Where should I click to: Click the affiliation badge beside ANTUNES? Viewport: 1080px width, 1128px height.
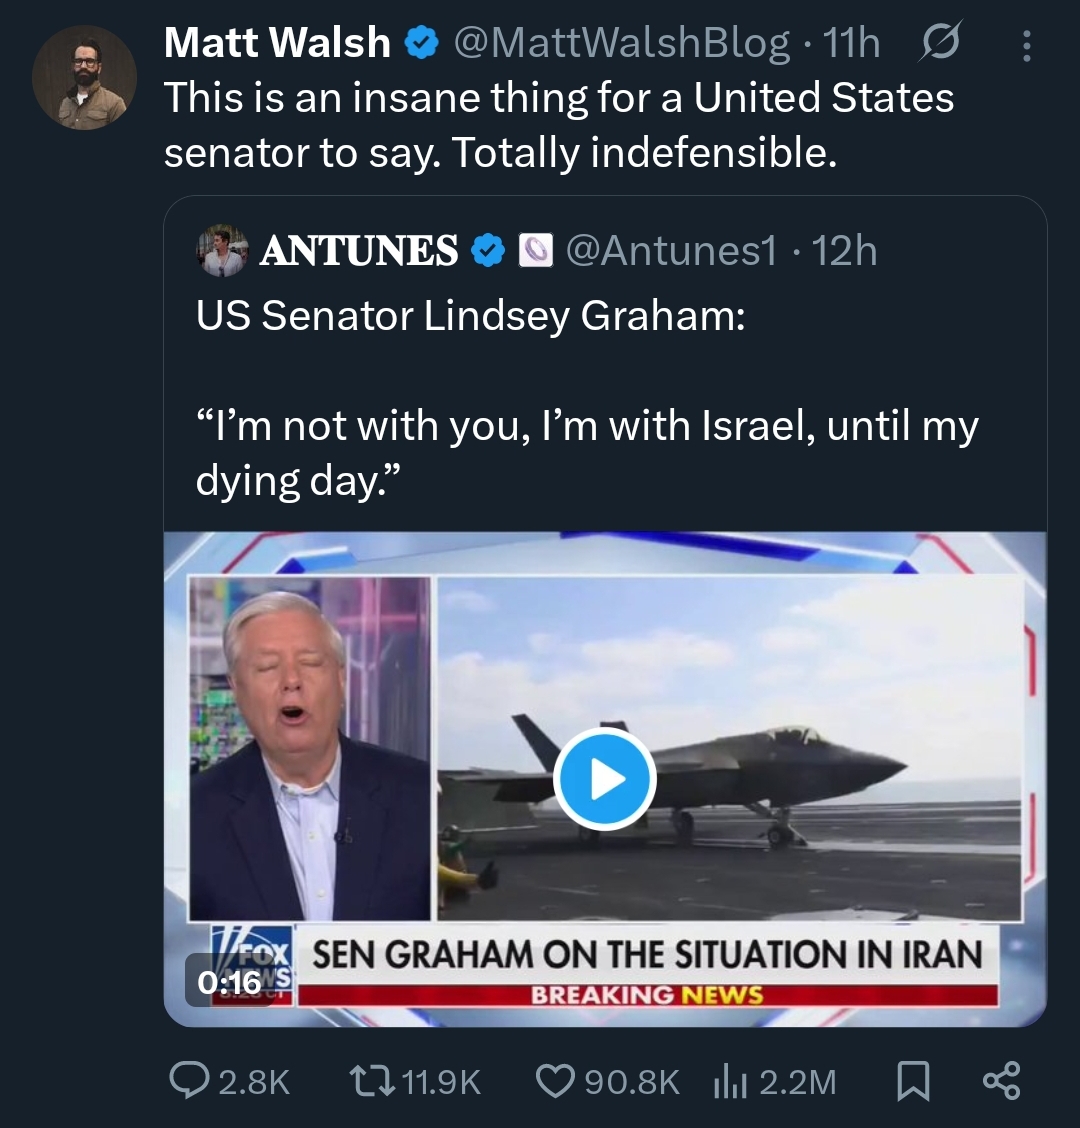click(x=533, y=251)
